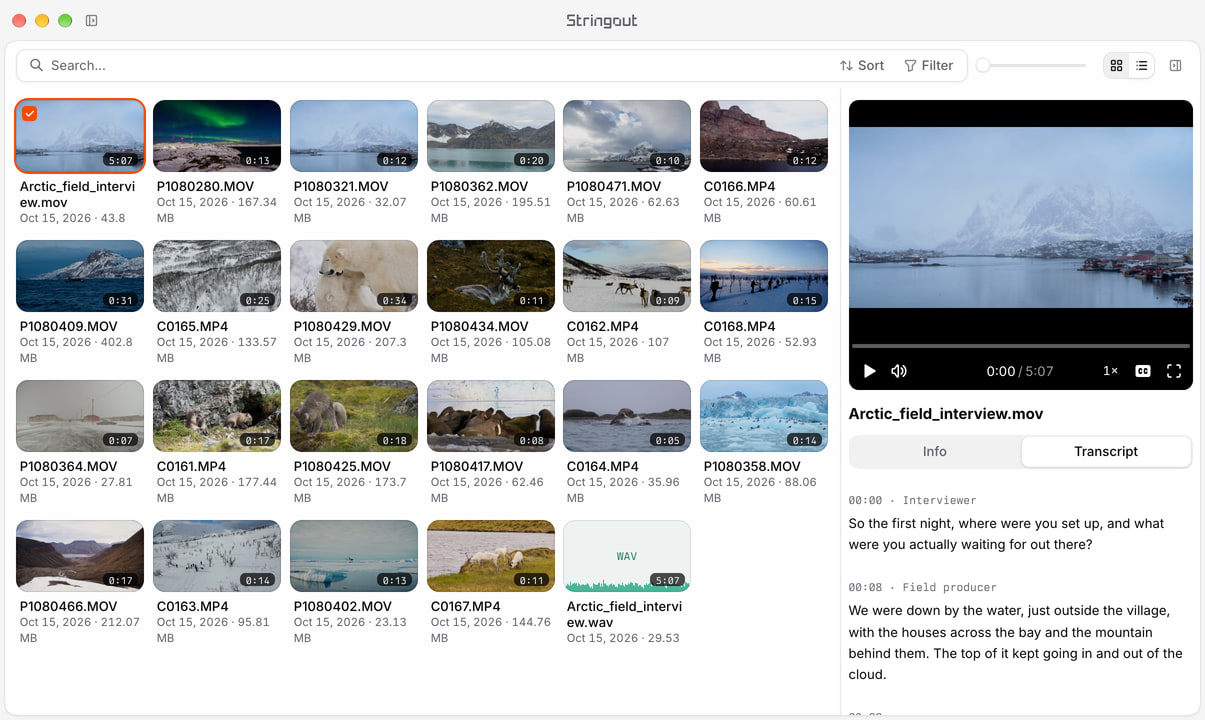Select the C0164.MP4 thumbnail
Viewport: 1205px width, 720px height.
[x=627, y=416]
